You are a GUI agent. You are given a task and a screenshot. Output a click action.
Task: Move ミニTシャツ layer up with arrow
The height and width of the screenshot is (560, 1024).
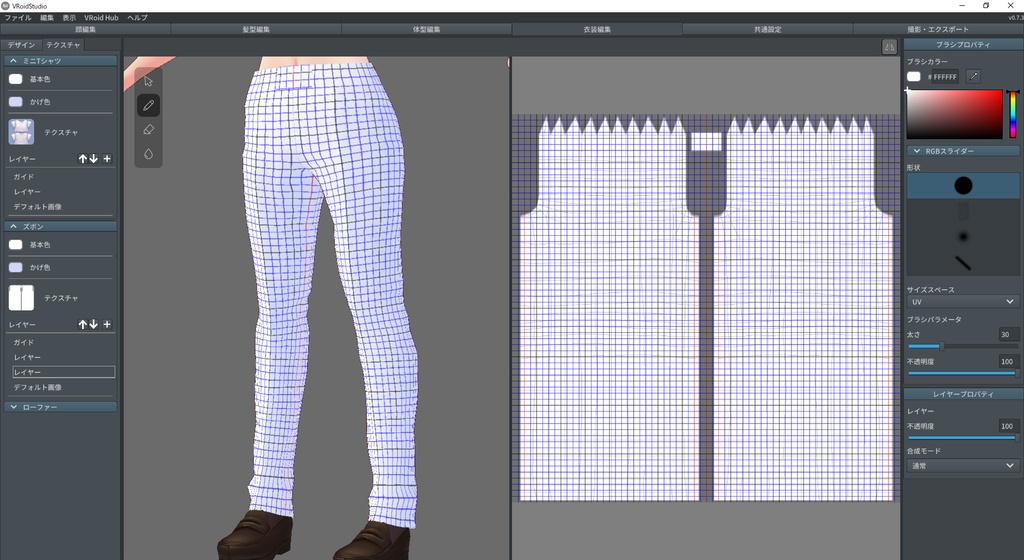(82, 159)
